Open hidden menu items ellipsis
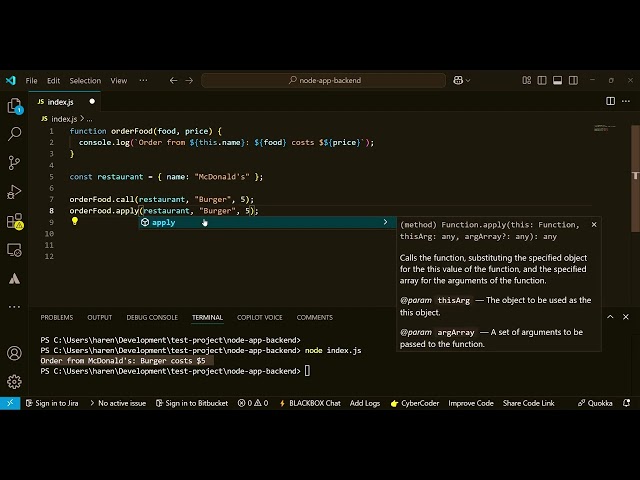 tap(143, 80)
